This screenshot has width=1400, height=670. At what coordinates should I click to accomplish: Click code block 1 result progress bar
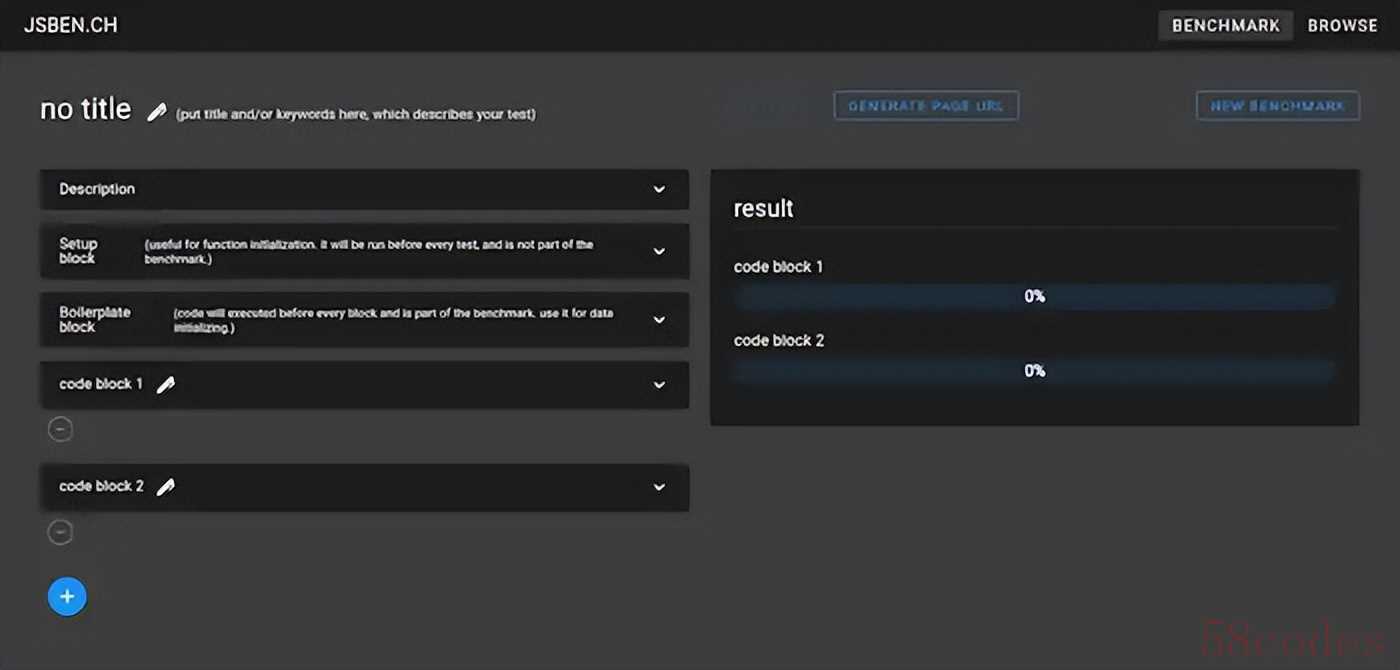pos(1034,297)
